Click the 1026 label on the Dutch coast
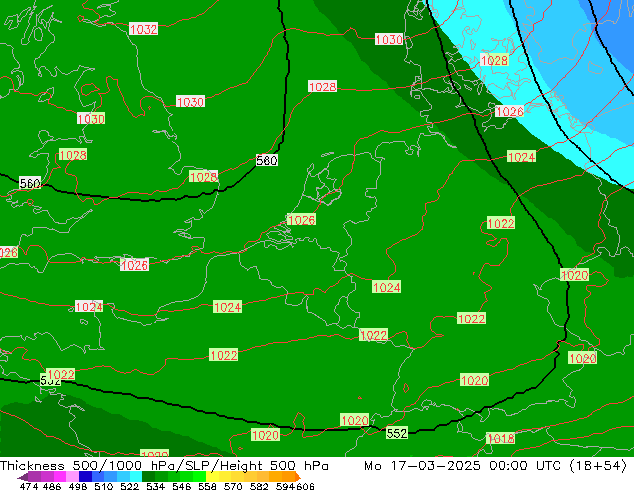 pos(301,220)
